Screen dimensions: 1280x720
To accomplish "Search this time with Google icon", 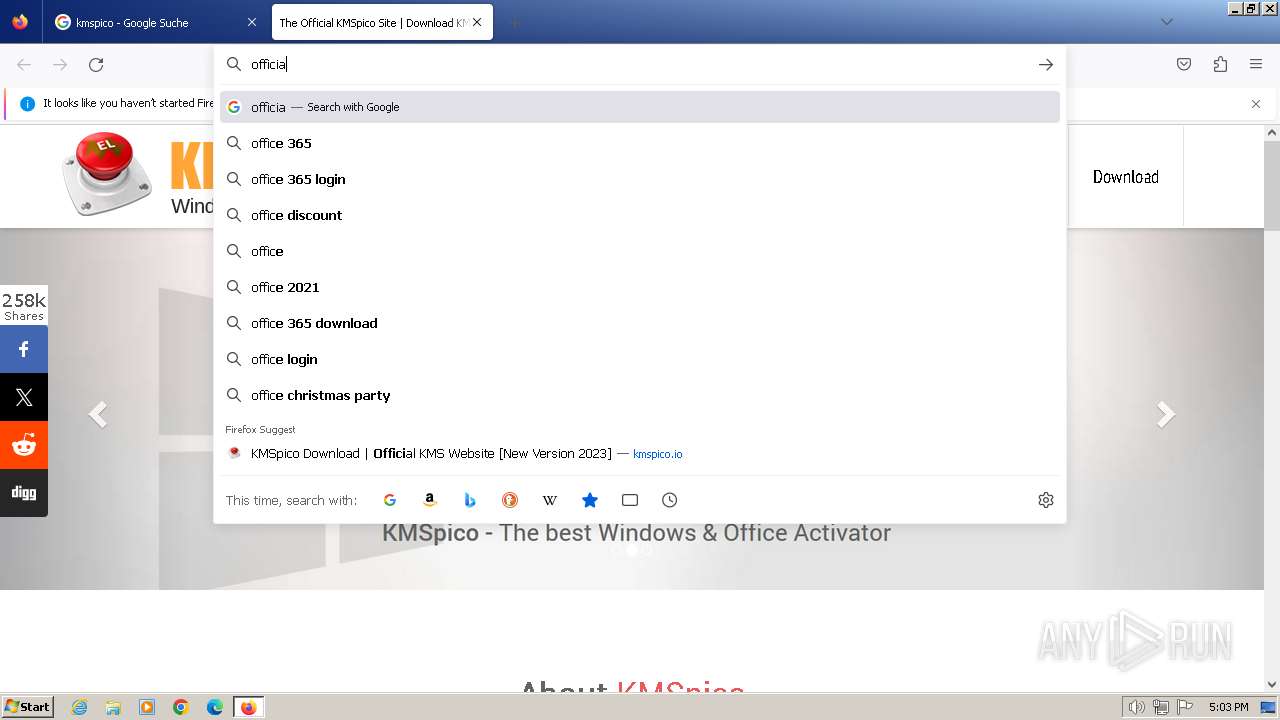I will click(390, 500).
